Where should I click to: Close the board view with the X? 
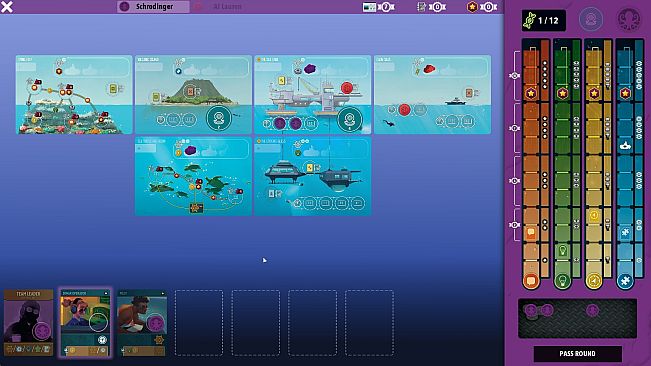pyautogui.click(x=7, y=7)
